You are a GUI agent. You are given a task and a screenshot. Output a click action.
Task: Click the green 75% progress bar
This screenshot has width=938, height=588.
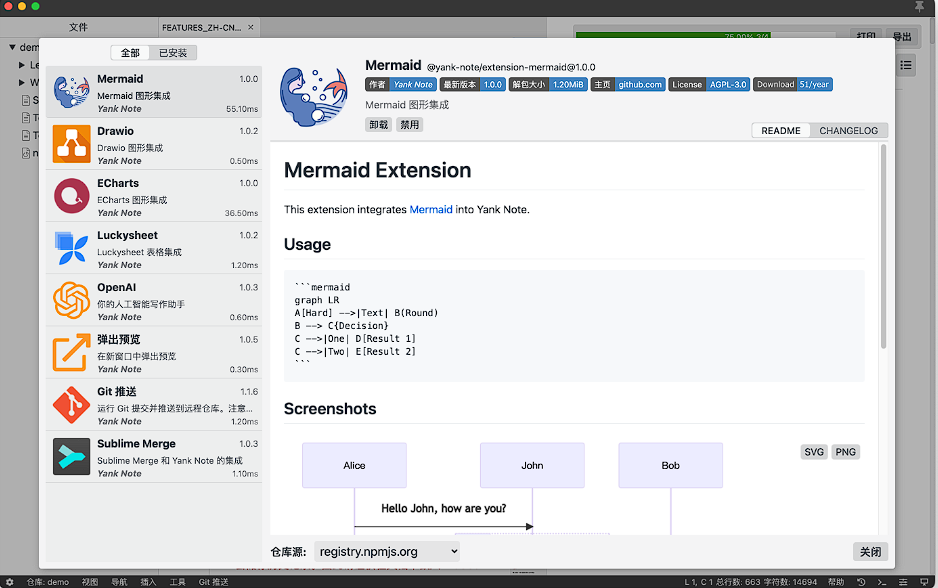tap(673, 35)
